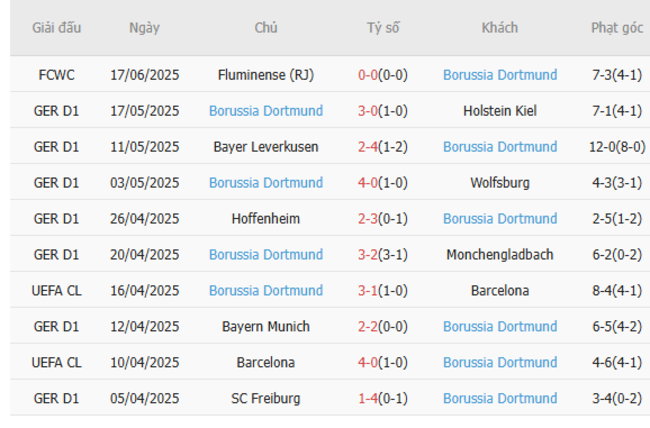Click the Borussia Dortmund link against SC Freiburg

point(500,399)
